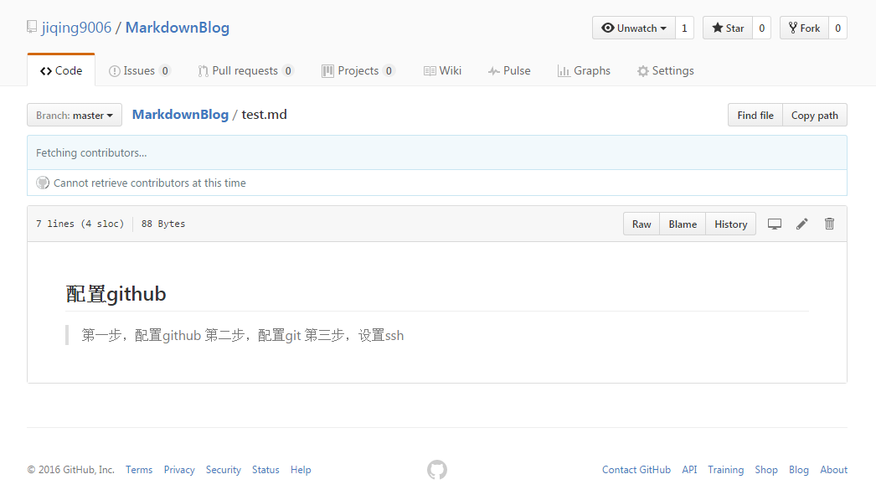Show History of test.md

coord(731,224)
